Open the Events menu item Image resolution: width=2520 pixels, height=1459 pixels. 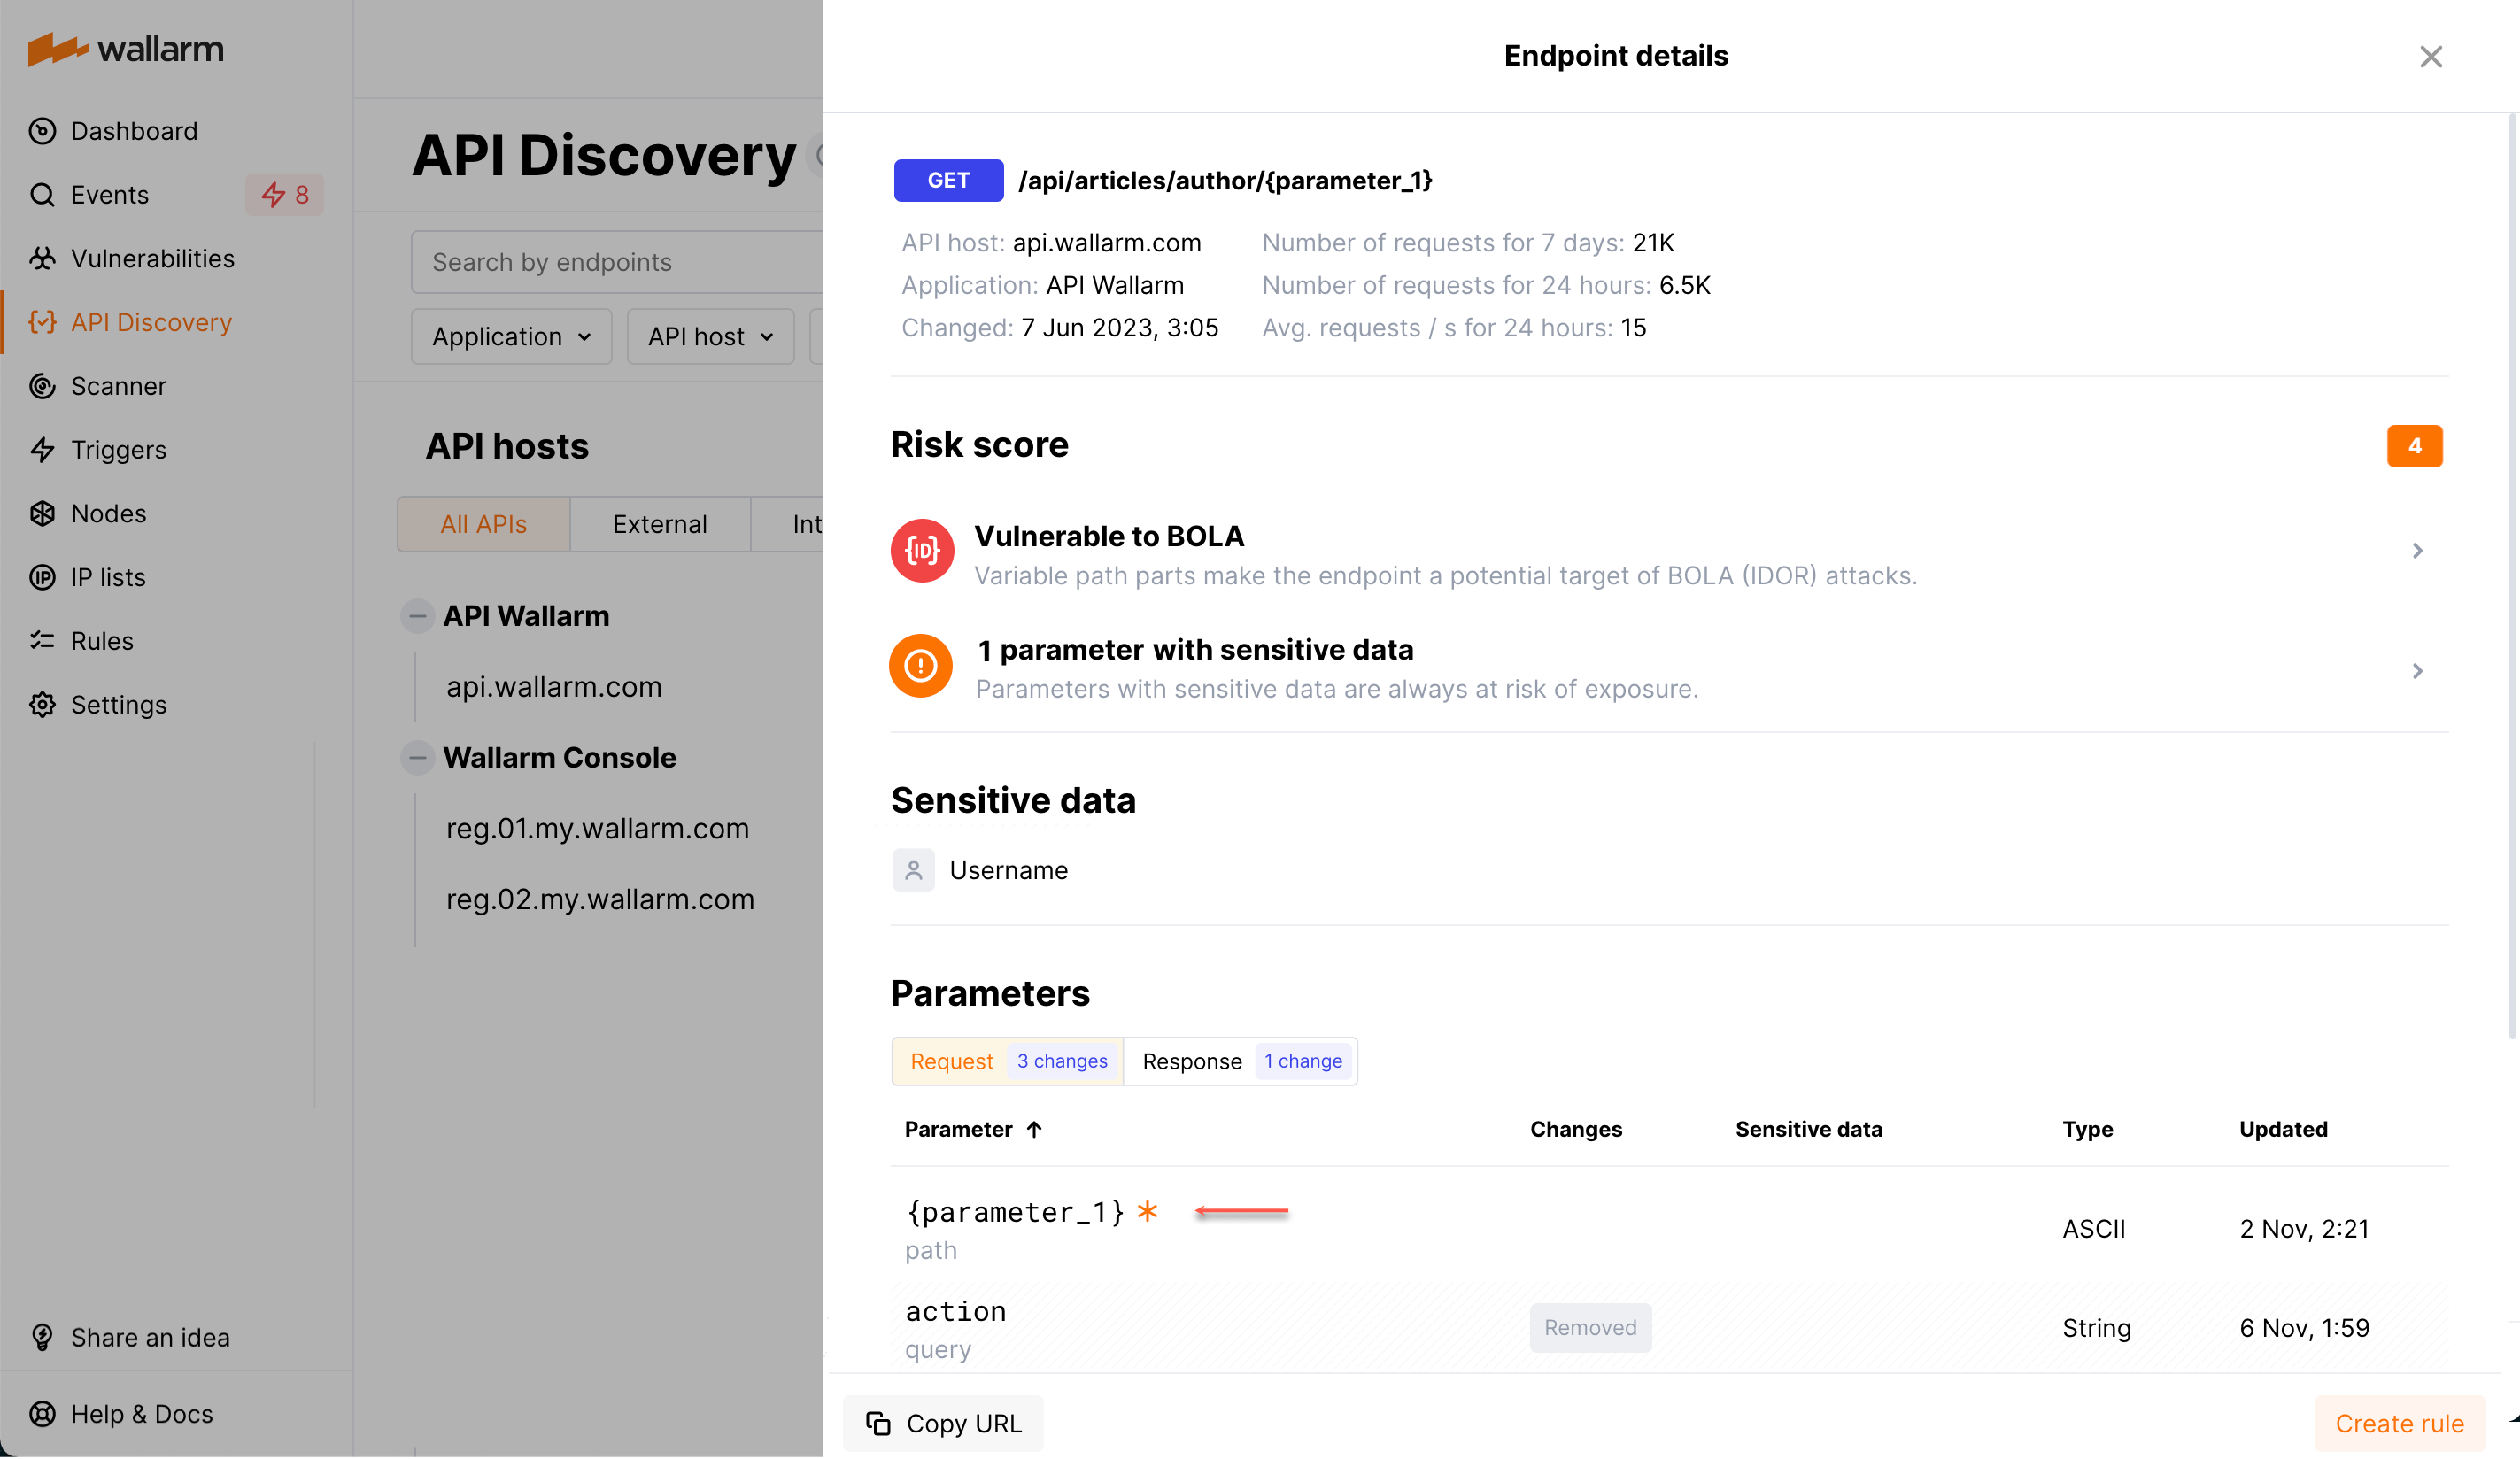[x=110, y=195]
